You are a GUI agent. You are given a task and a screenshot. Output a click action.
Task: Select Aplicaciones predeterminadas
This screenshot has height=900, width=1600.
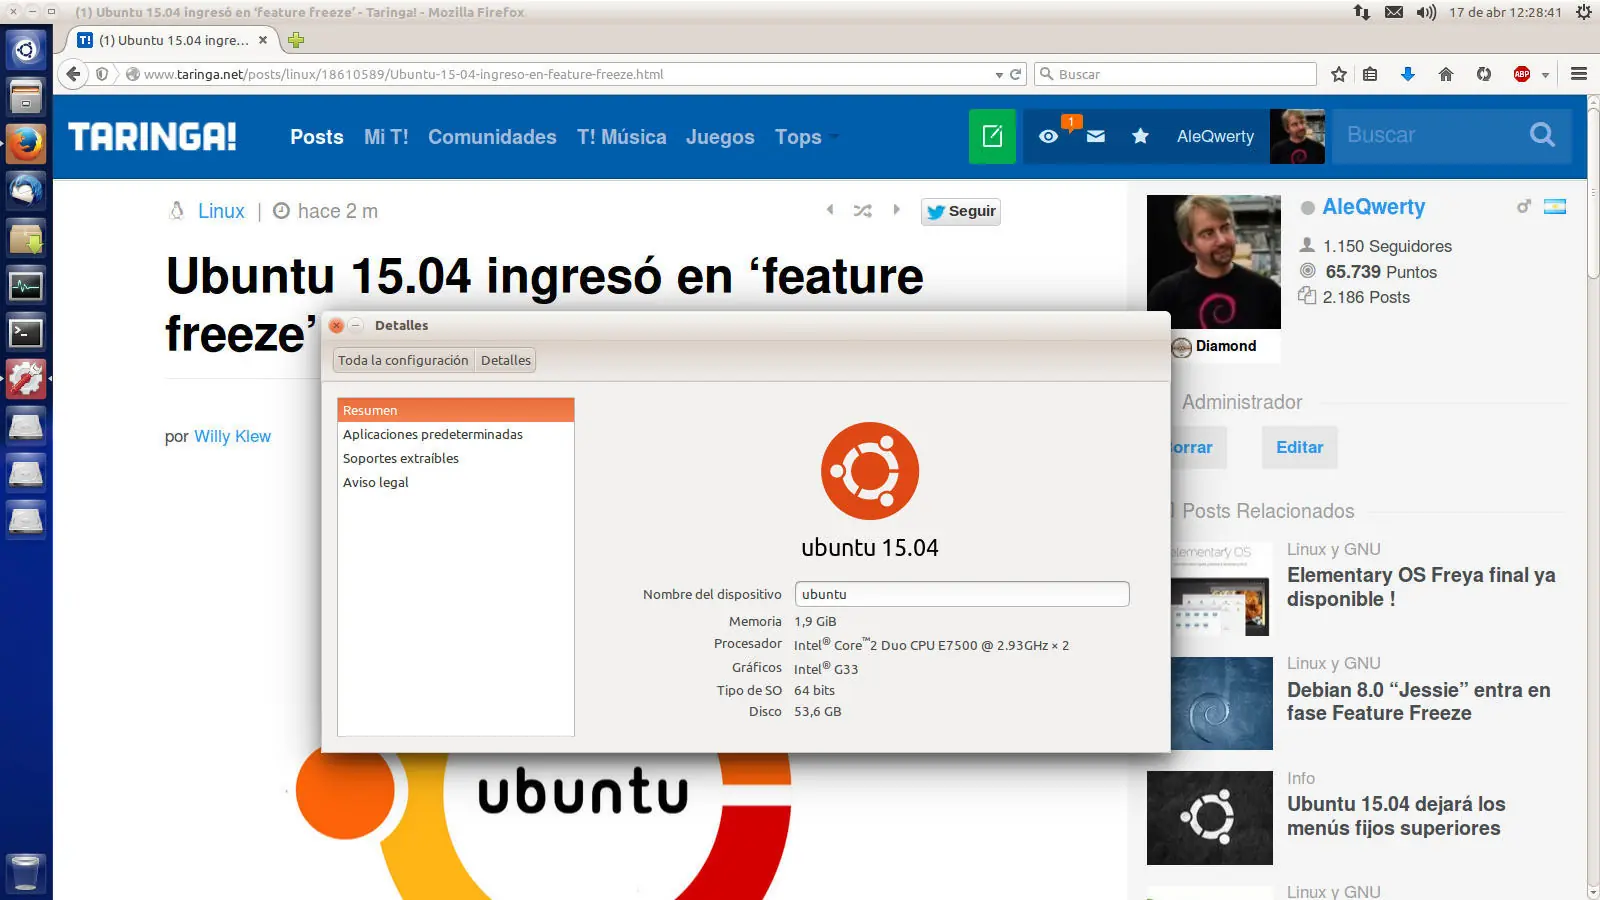click(x=456, y=434)
